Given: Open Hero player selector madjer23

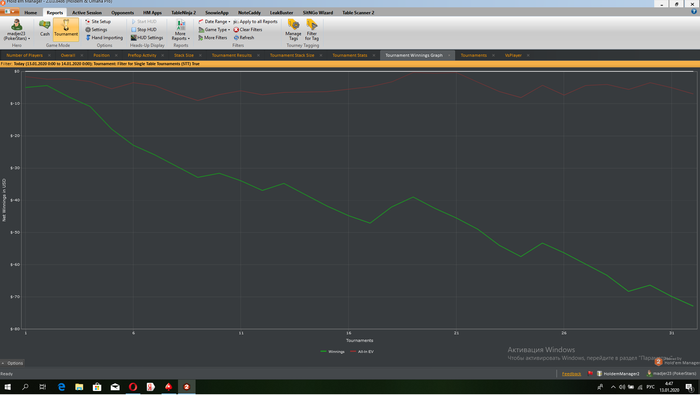Looking at the screenshot, I should (17, 30).
